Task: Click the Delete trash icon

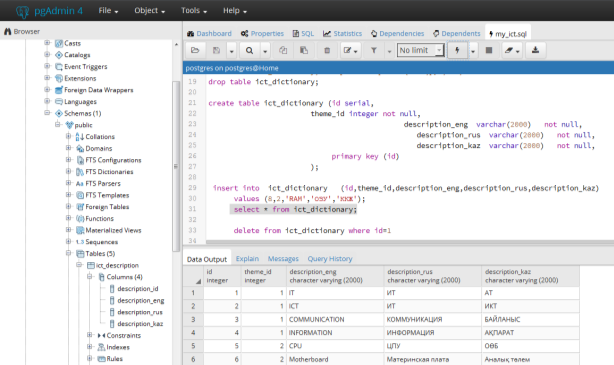Action: coord(327,50)
